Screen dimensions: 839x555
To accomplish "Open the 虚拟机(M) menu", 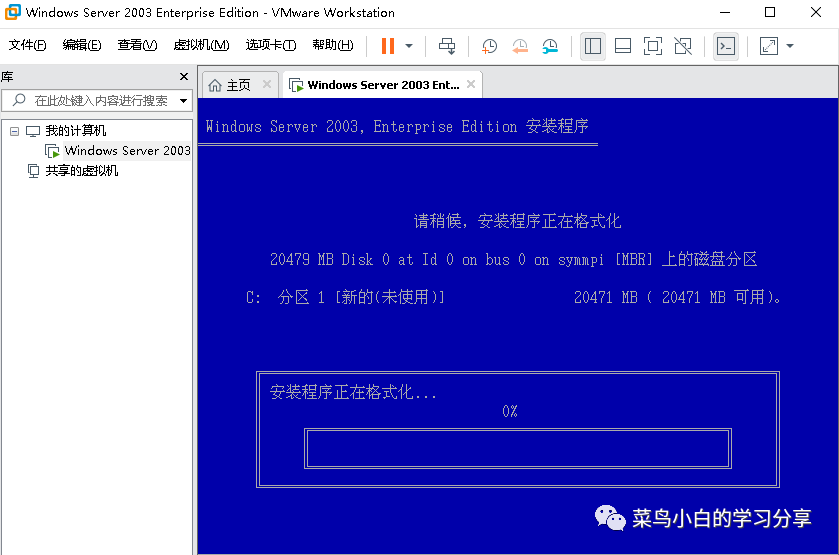I will 201,45.
